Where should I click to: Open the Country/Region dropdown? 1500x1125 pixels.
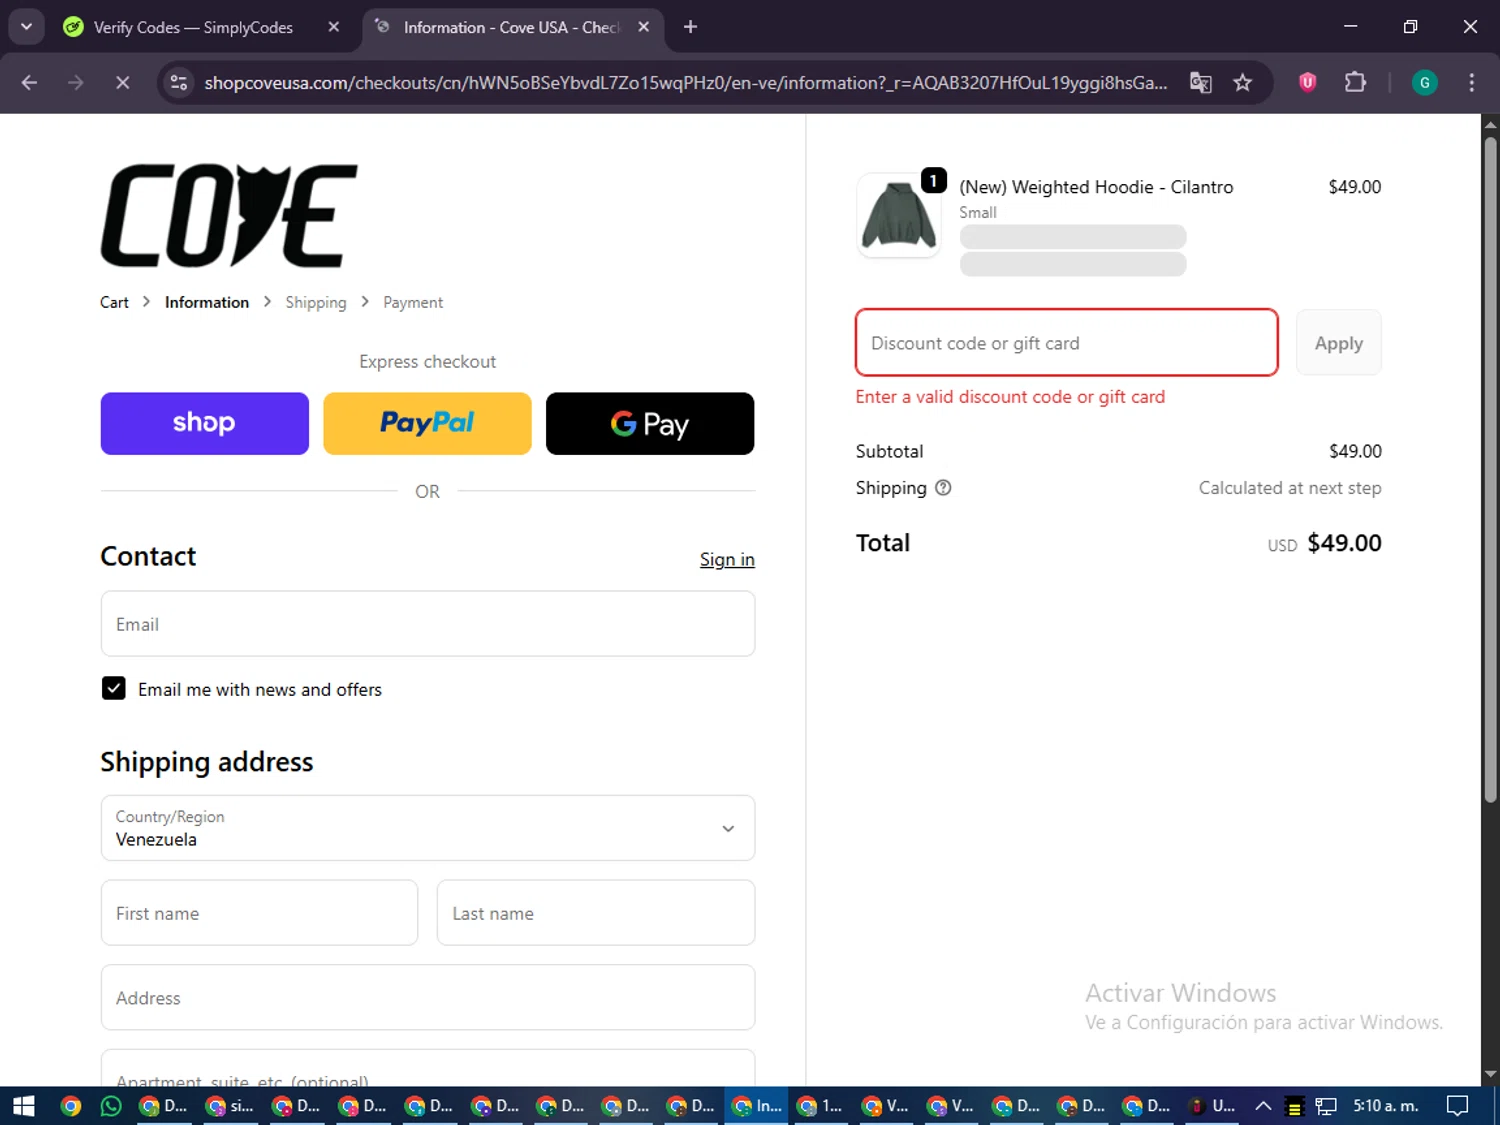pyautogui.click(x=428, y=828)
